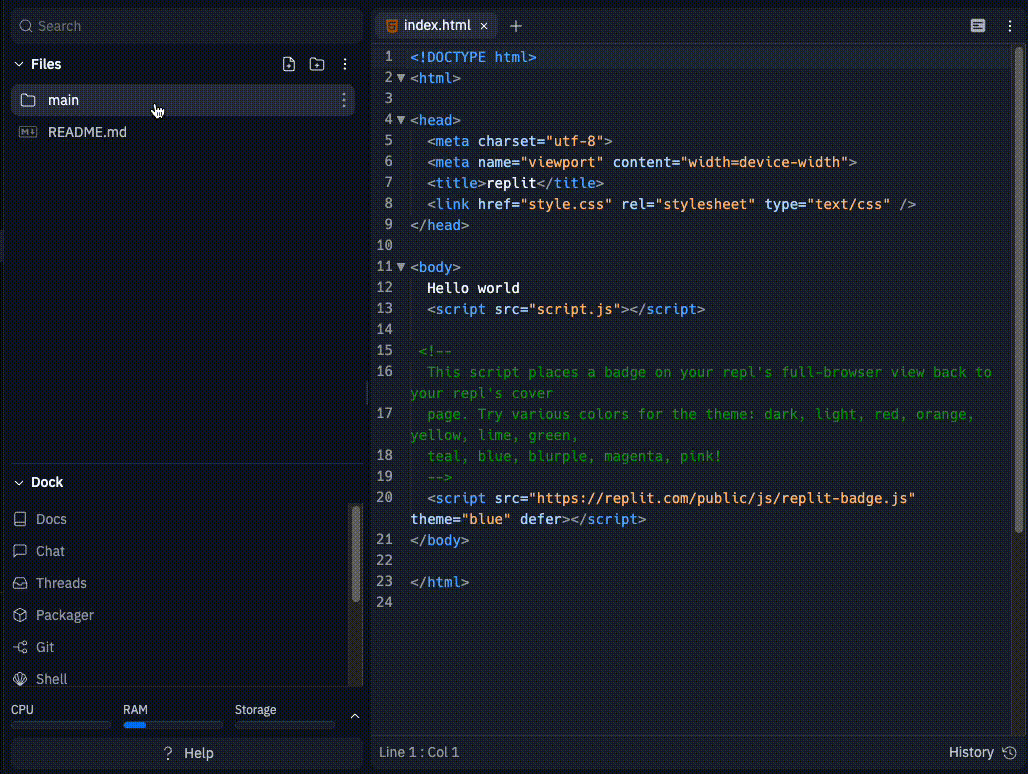Select the main folder row
1028x774 pixels.
pos(183,100)
